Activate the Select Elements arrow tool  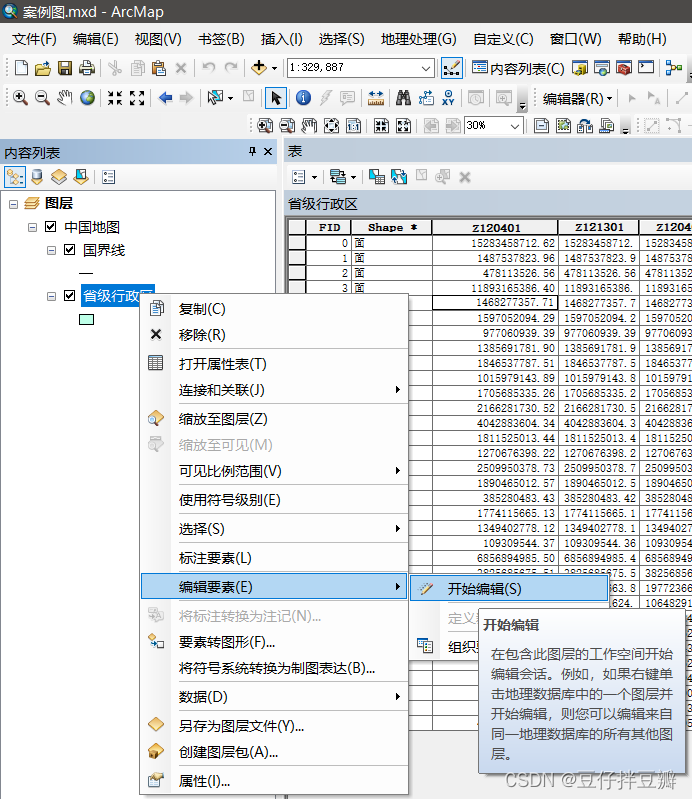(276, 97)
